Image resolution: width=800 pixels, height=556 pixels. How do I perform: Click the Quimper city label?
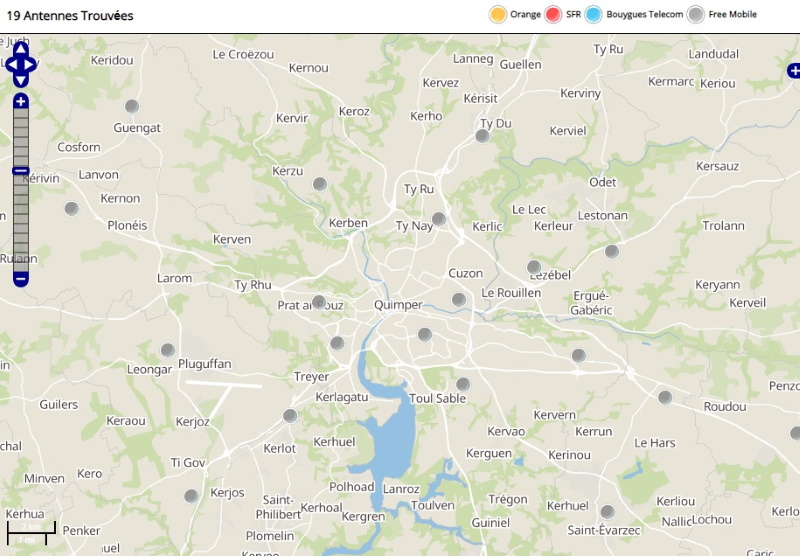point(398,305)
